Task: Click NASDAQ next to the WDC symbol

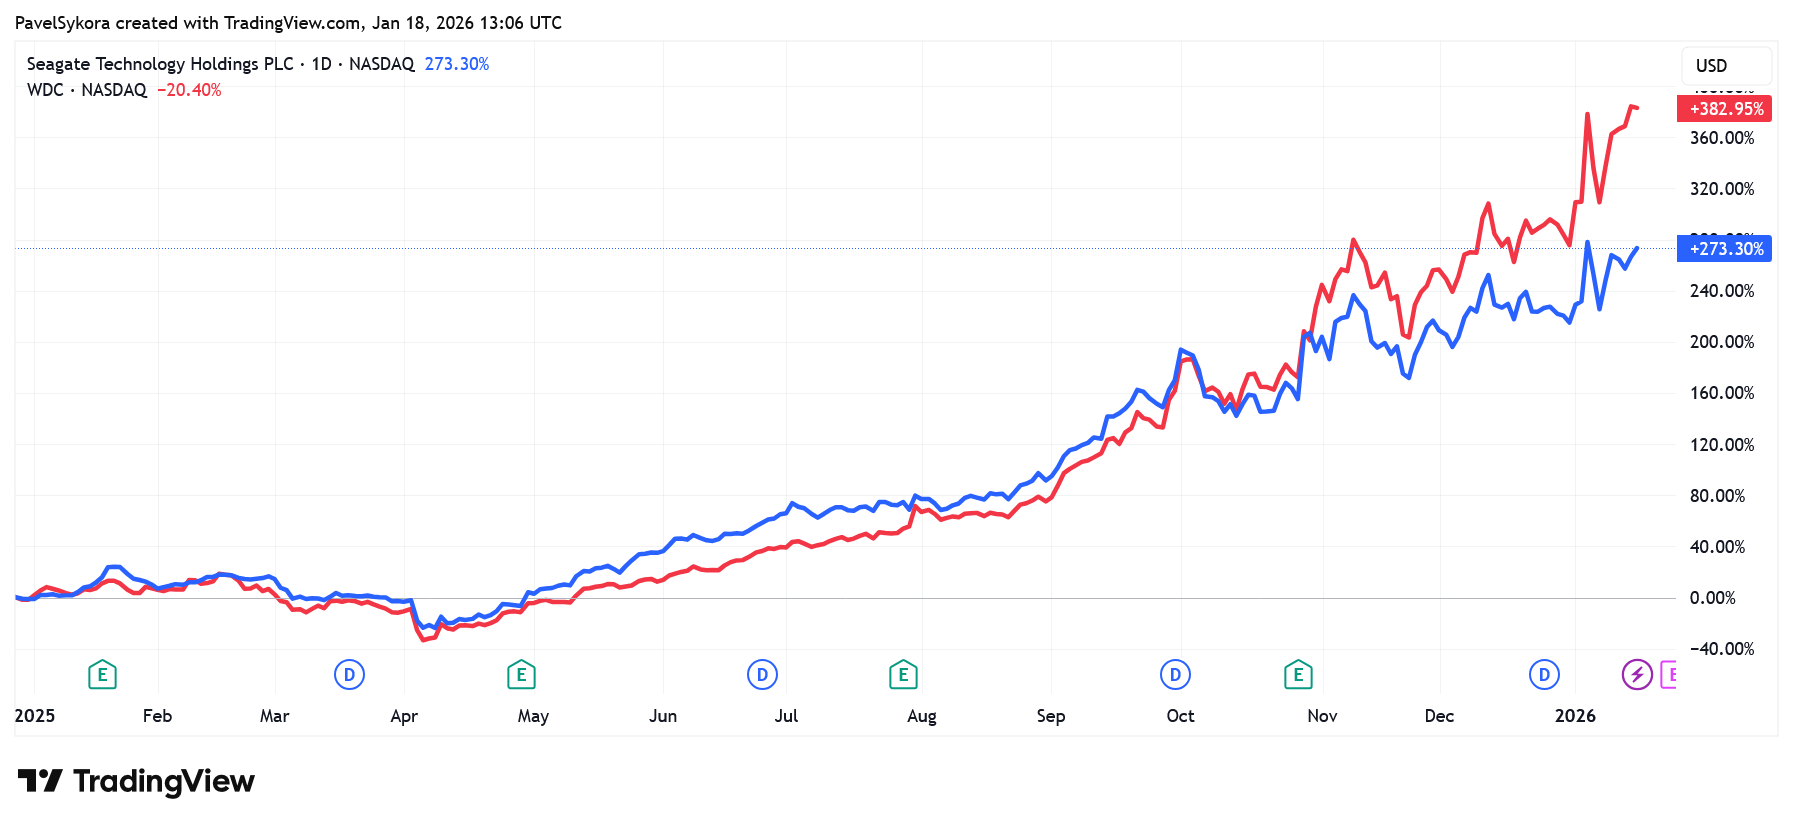Action: (114, 90)
